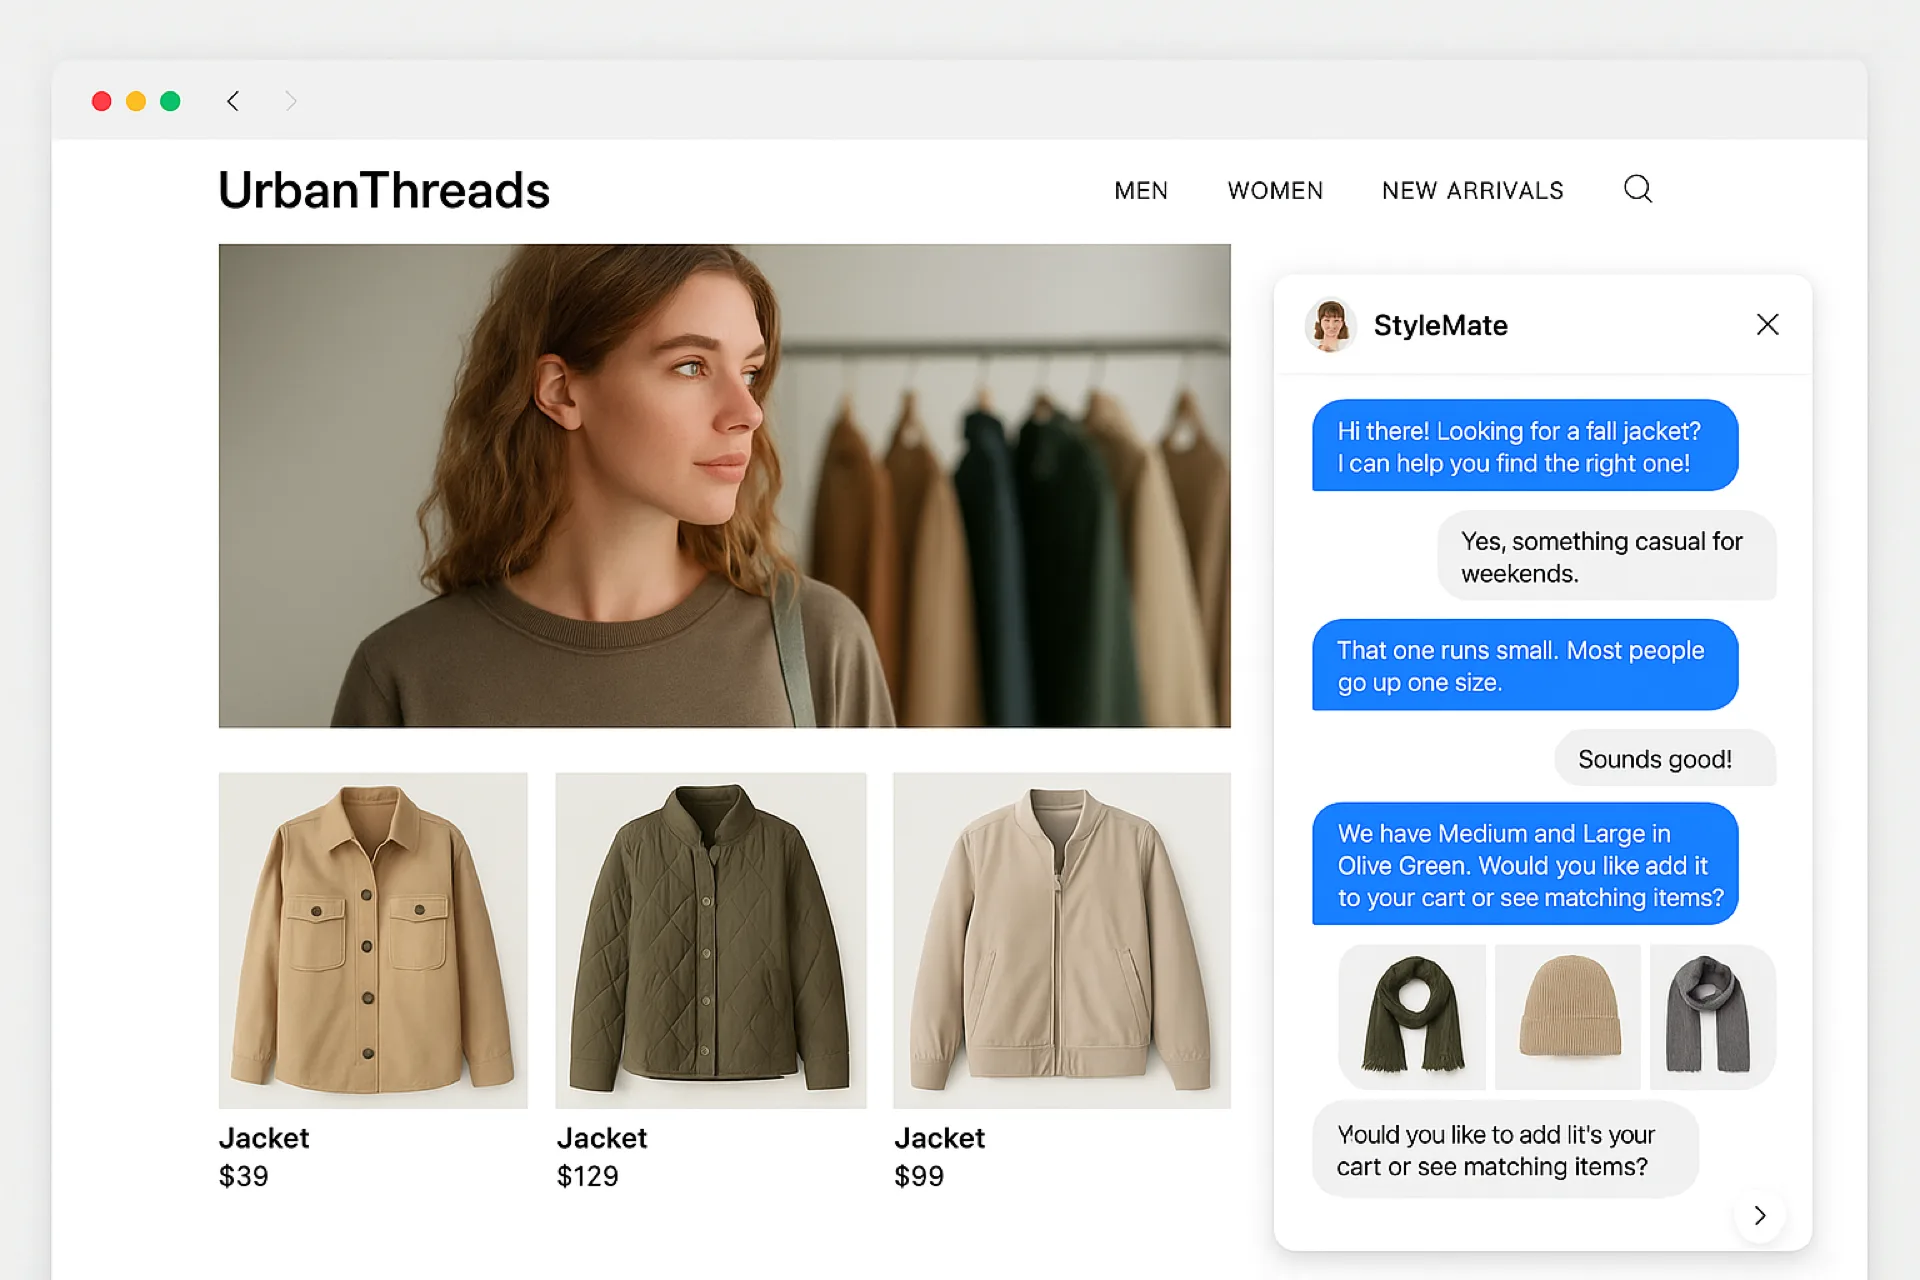Image resolution: width=1920 pixels, height=1280 pixels.
Task: Select the tan beanie recommendation
Action: pyautogui.click(x=1567, y=1016)
